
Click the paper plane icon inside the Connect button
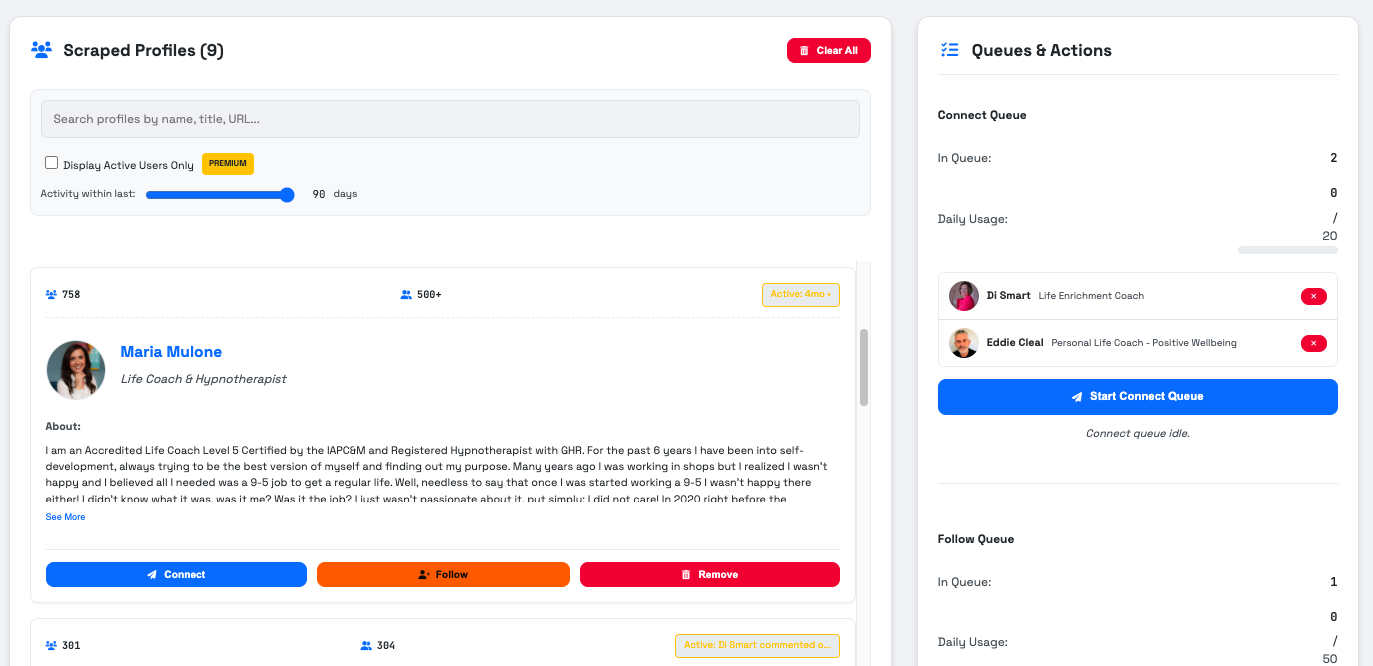pyautogui.click(x=154, y=574)
